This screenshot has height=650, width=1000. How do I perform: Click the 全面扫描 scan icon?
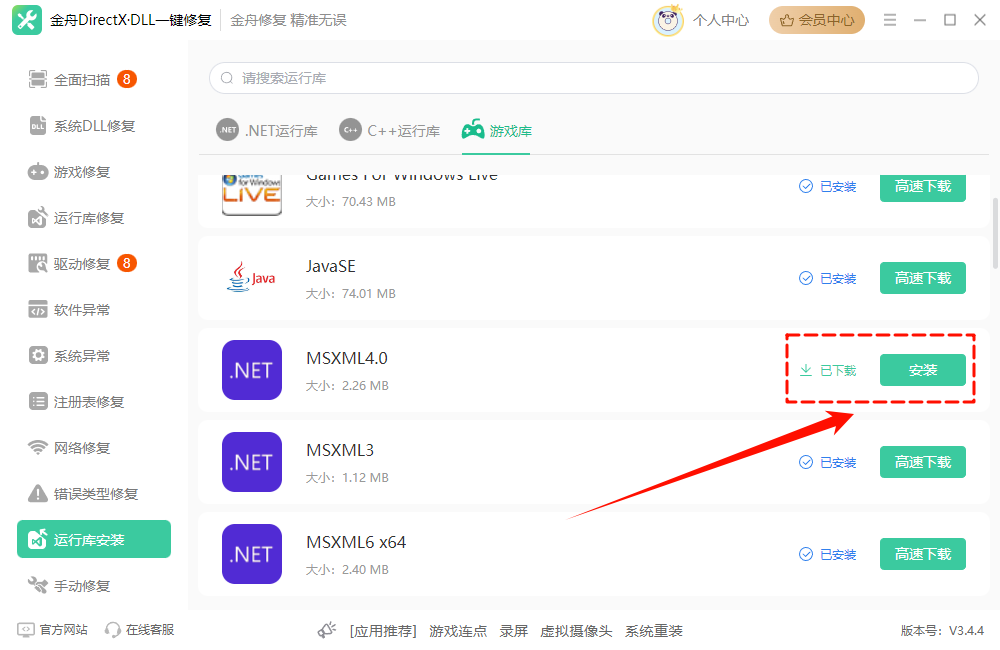pos(38,79)
